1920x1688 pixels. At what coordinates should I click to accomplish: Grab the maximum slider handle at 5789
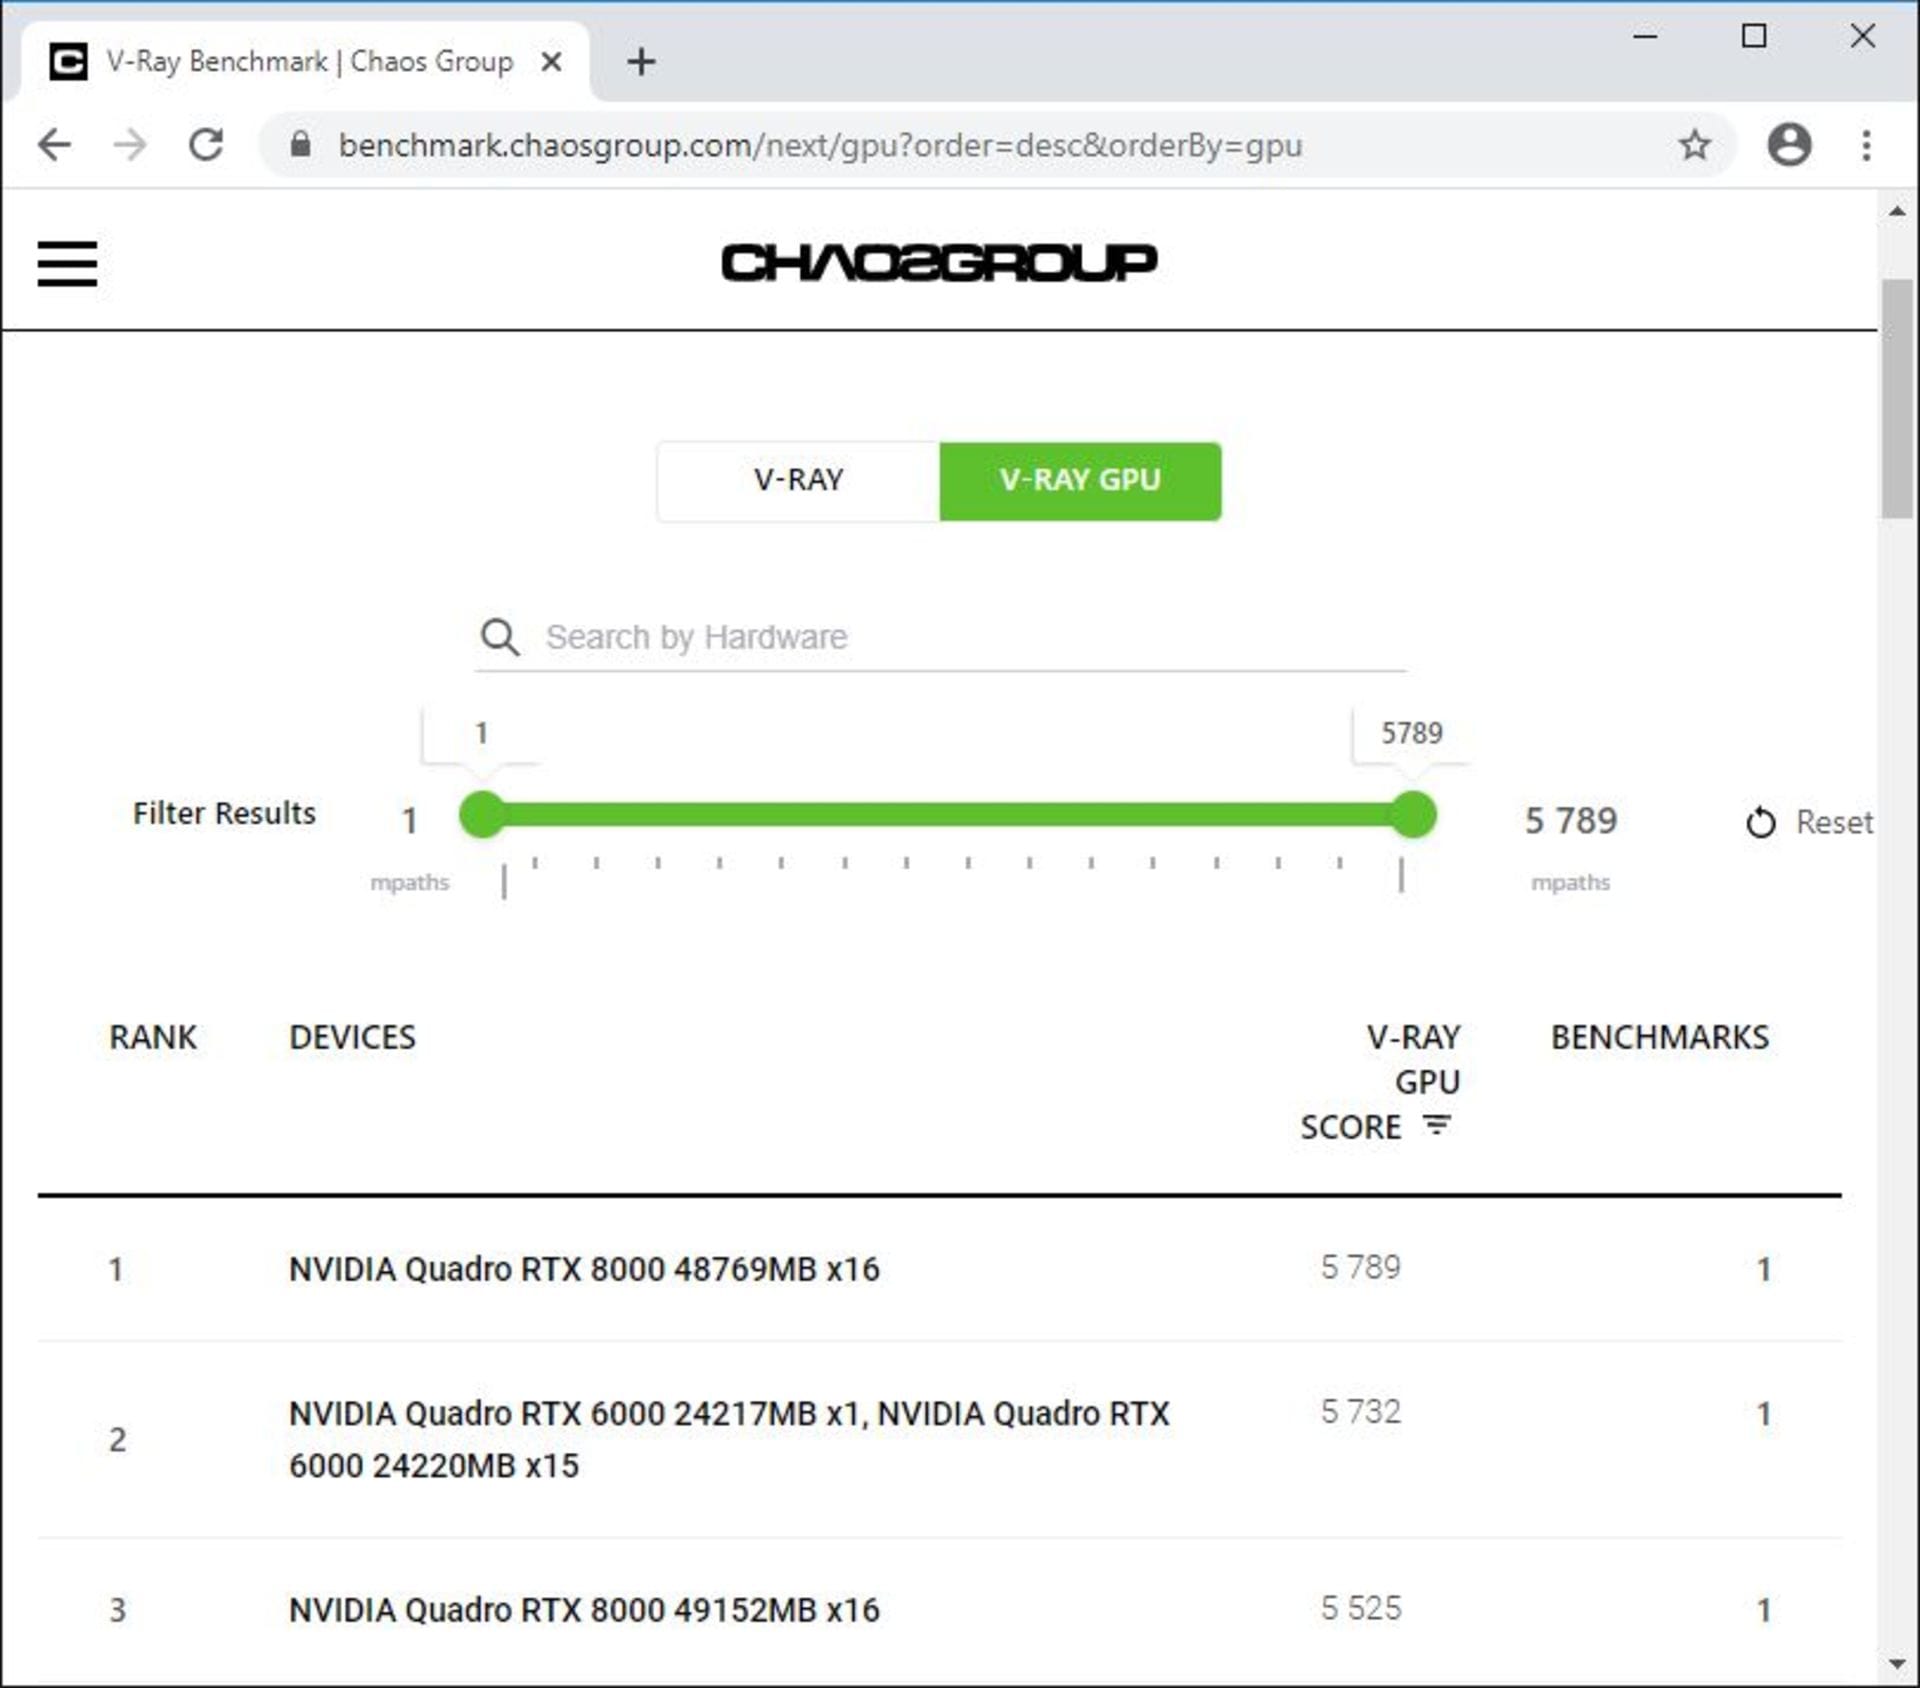[1413, 814]
